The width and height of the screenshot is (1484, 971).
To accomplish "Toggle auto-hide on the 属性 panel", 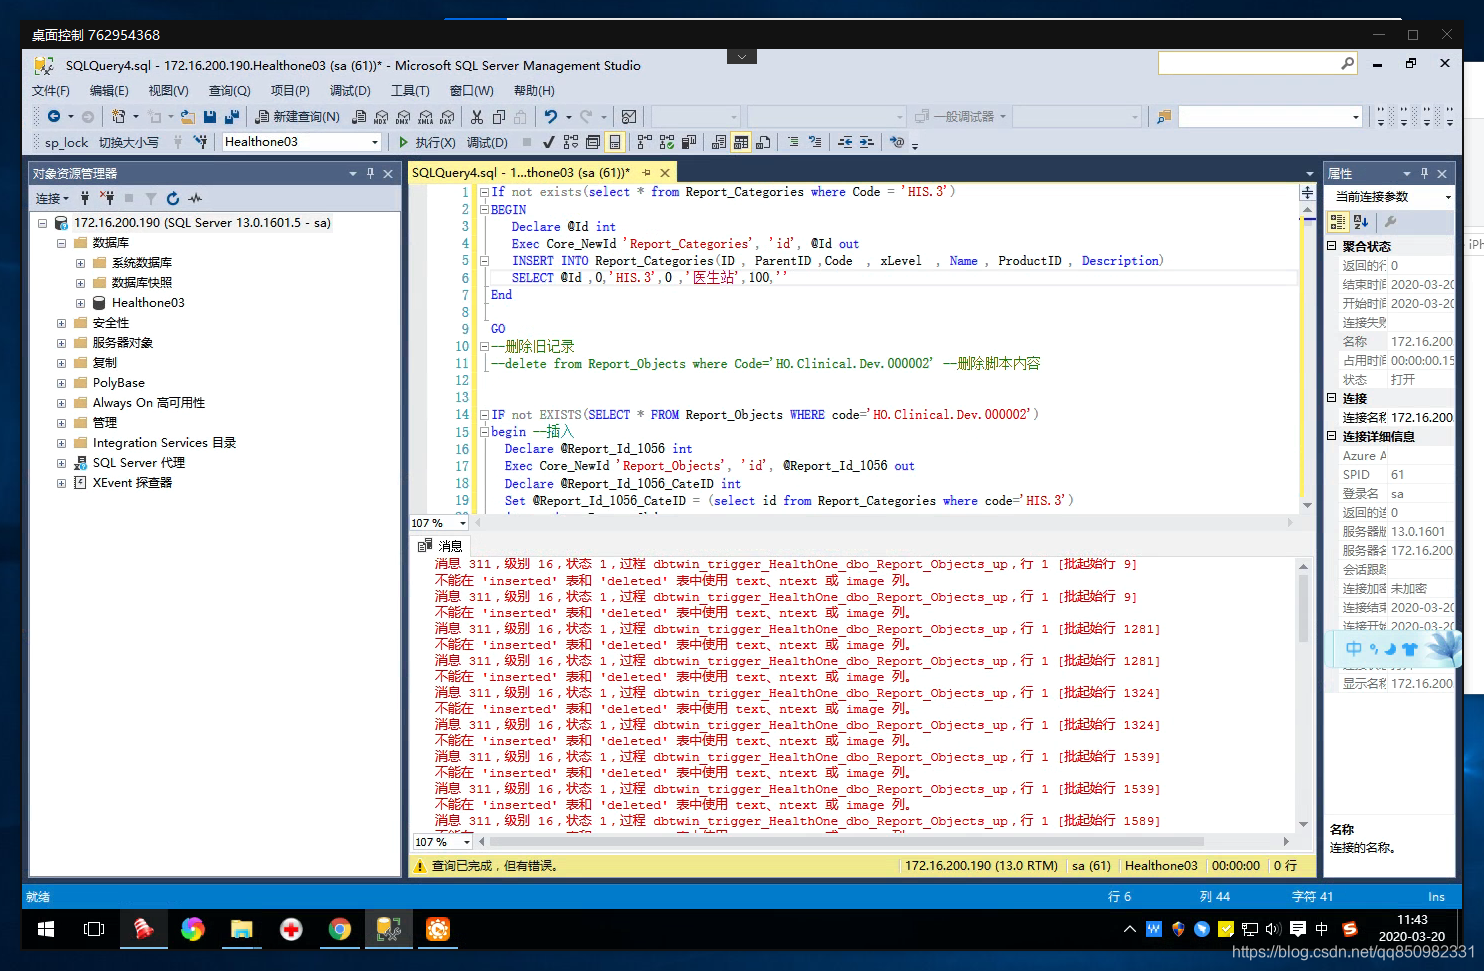I will (1424, 174).
